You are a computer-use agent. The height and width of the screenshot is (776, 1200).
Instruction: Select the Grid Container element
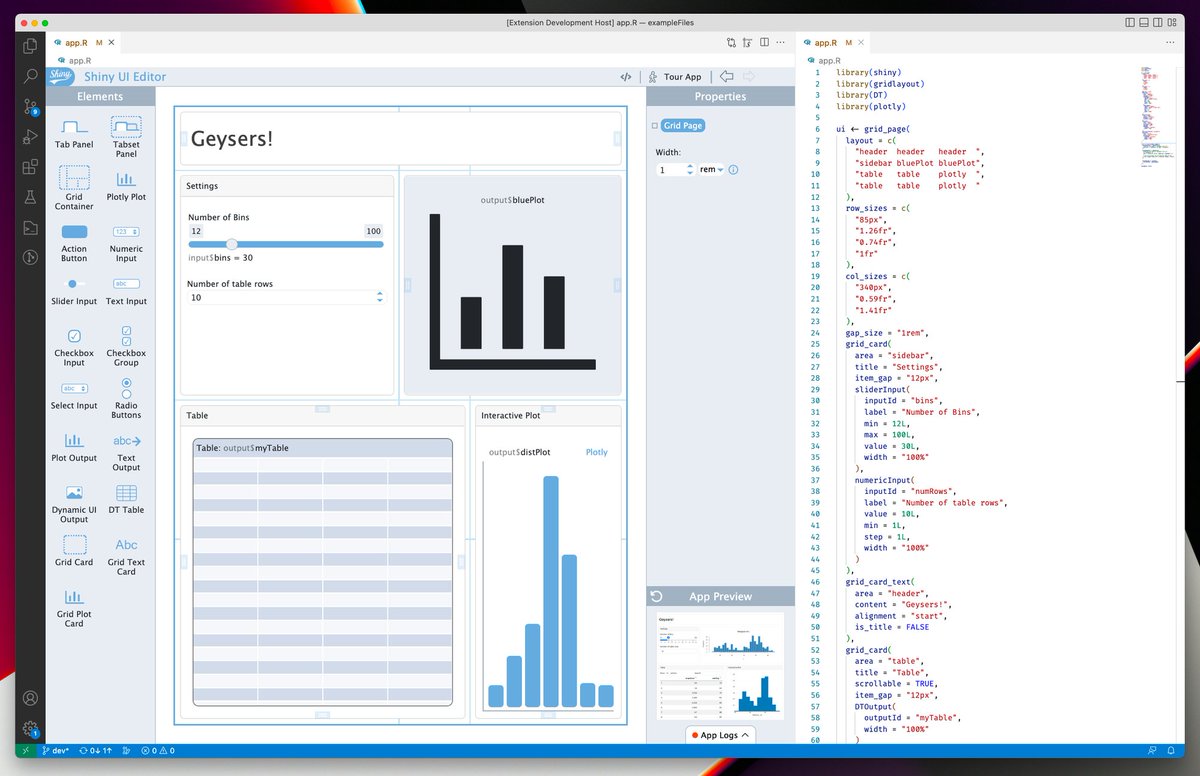(x=74, y=189)
